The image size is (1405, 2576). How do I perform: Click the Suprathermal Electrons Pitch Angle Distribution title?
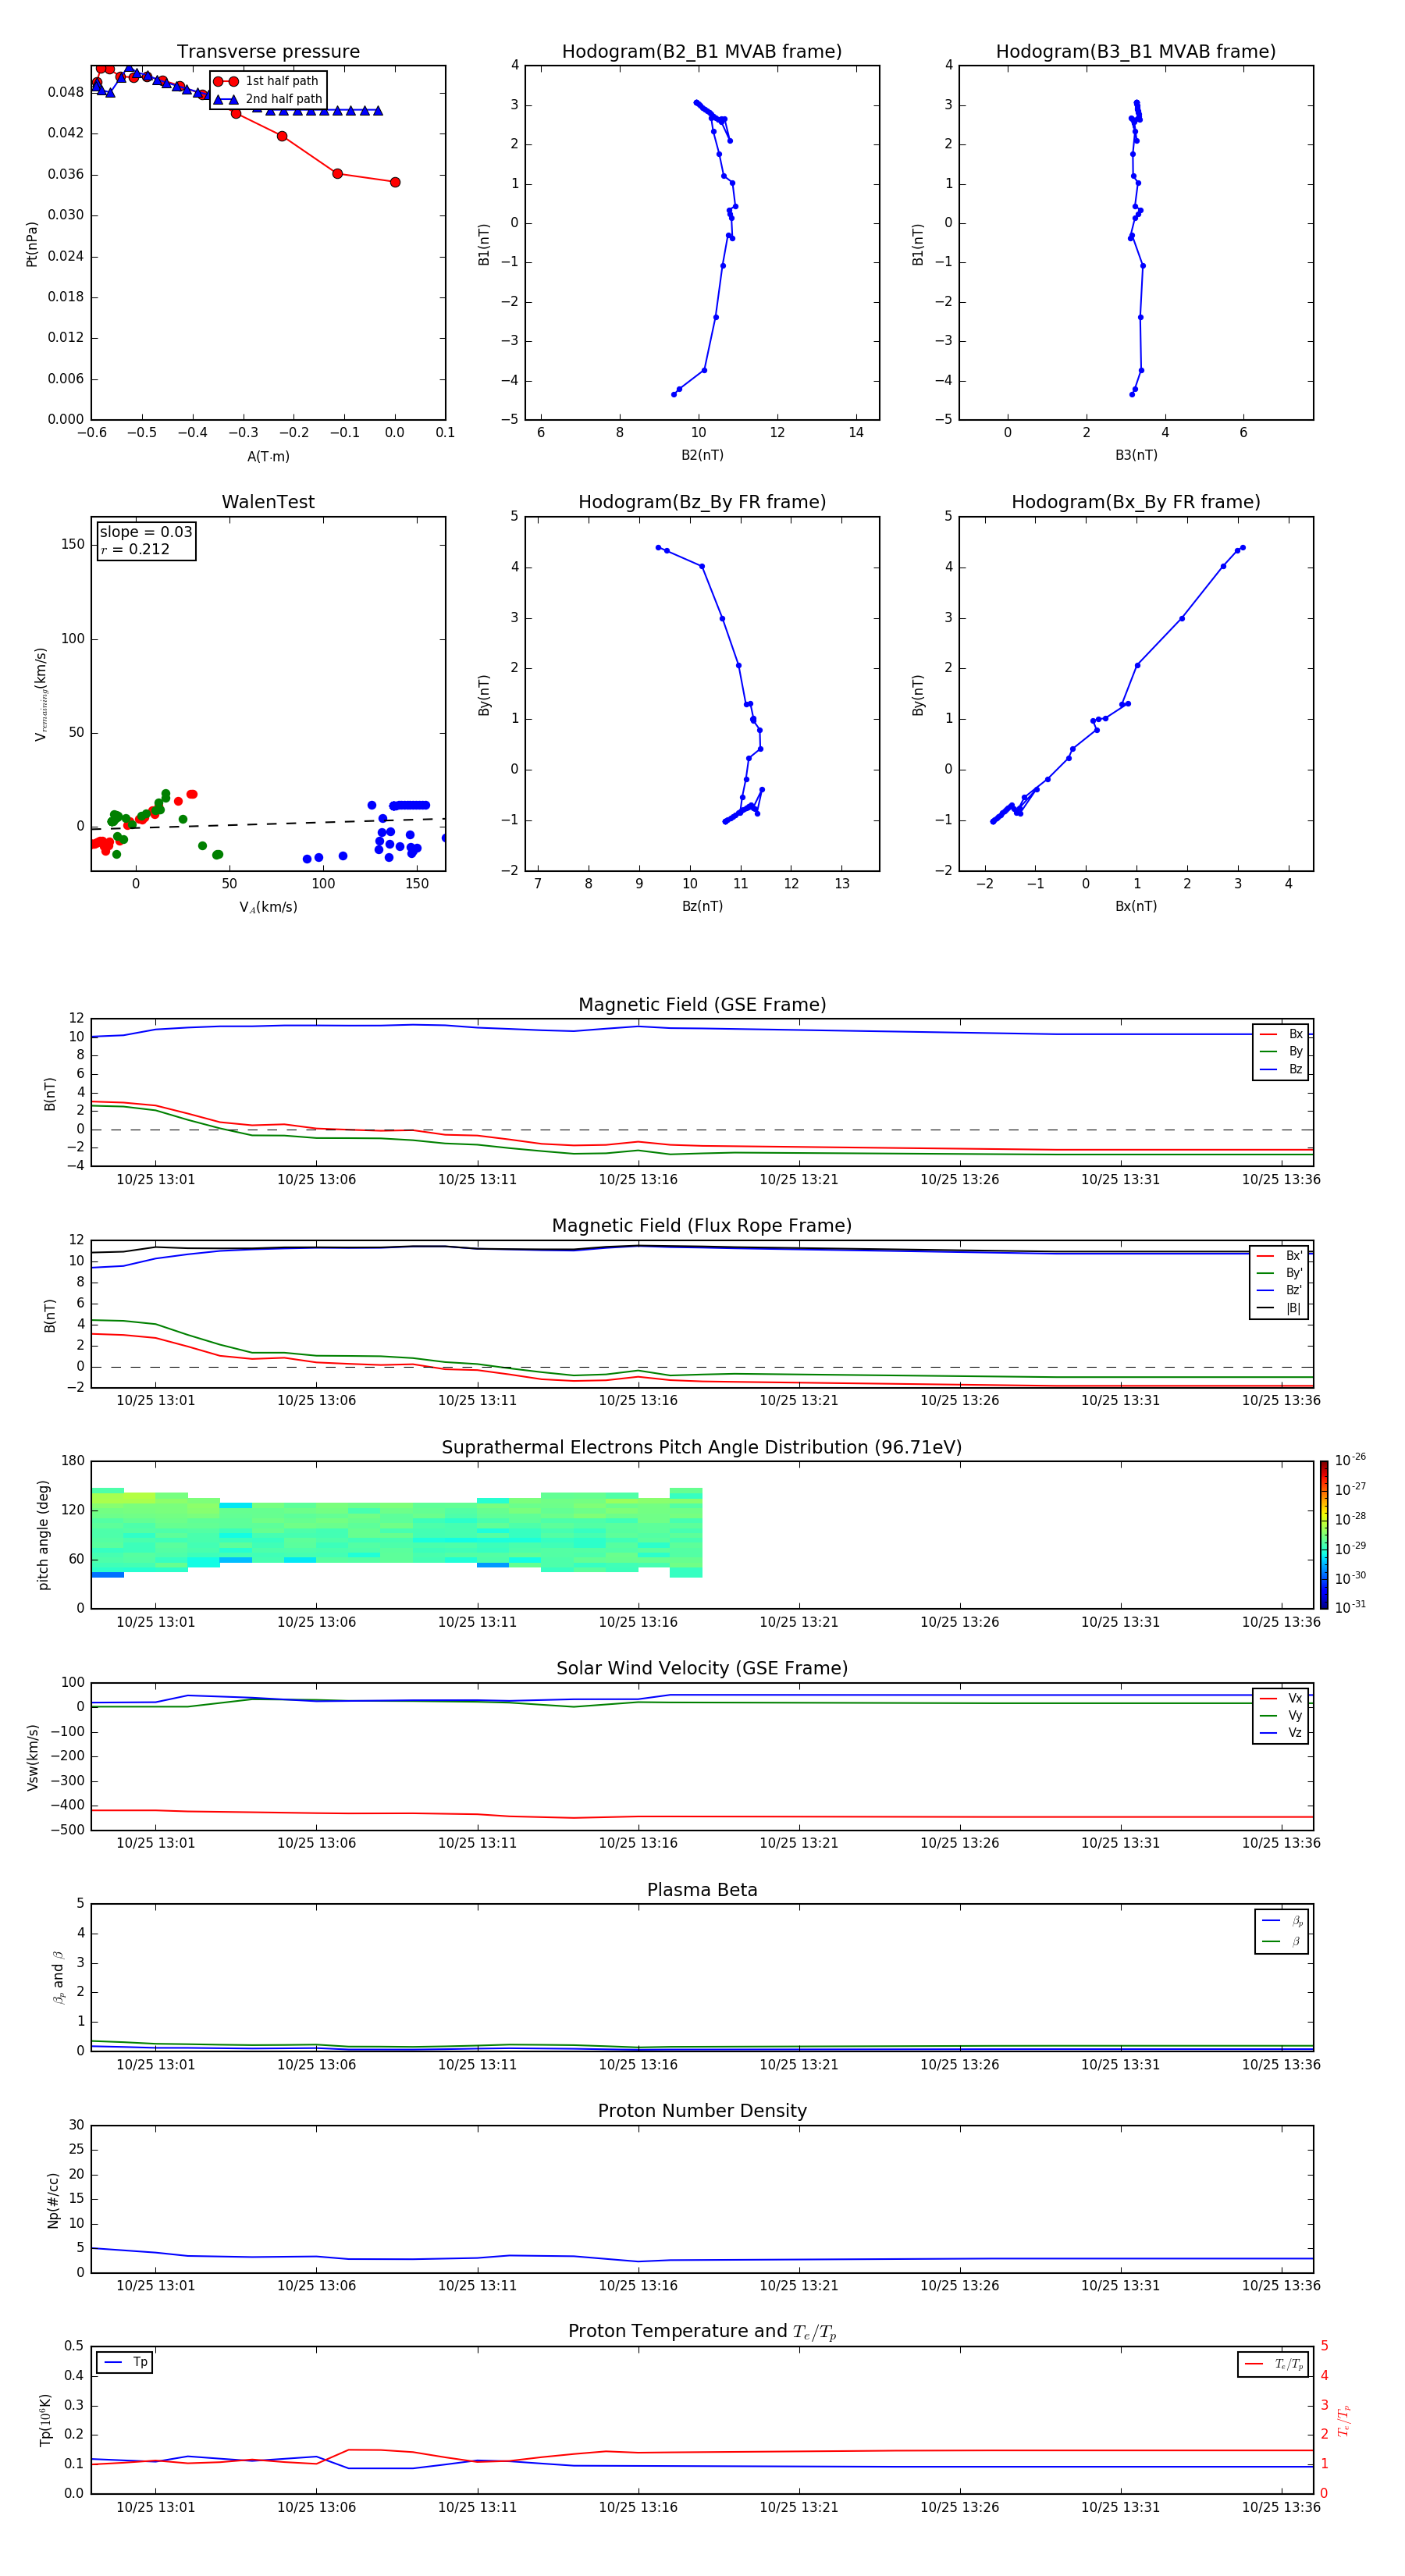pos(702,1448)
